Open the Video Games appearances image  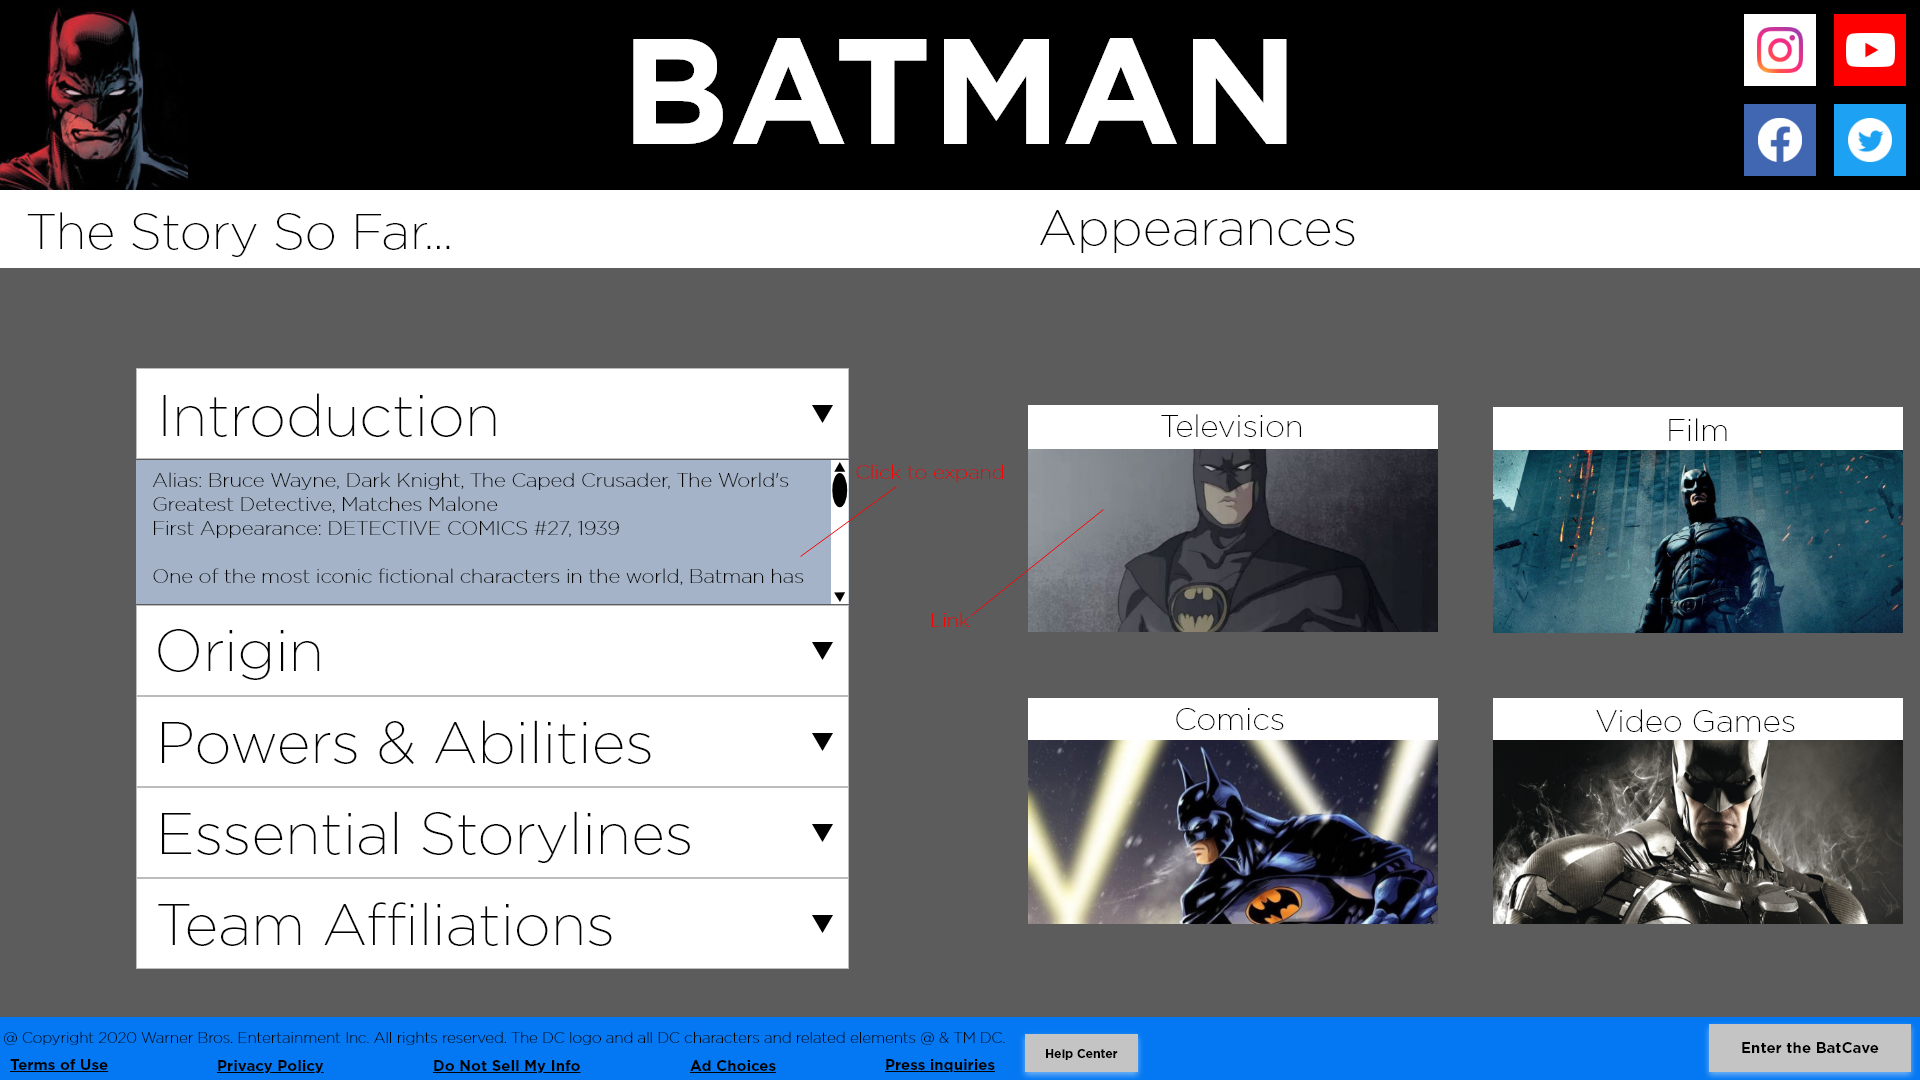tap(1697, 832)
